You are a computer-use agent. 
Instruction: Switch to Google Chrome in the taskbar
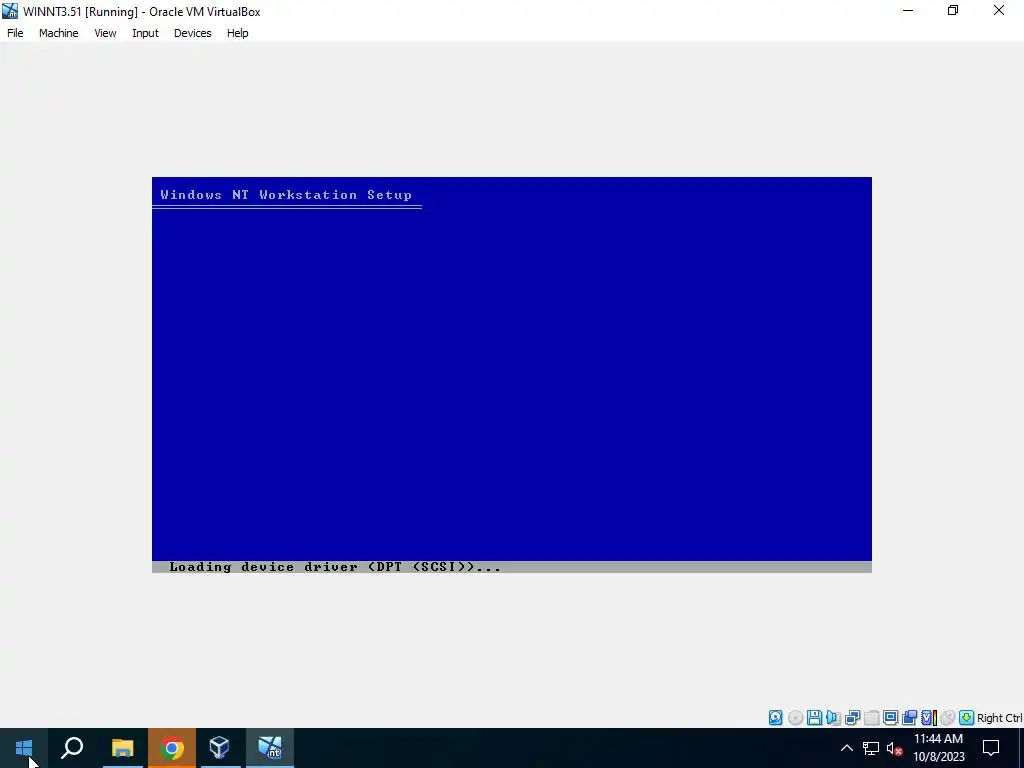(x=171, y=748)
